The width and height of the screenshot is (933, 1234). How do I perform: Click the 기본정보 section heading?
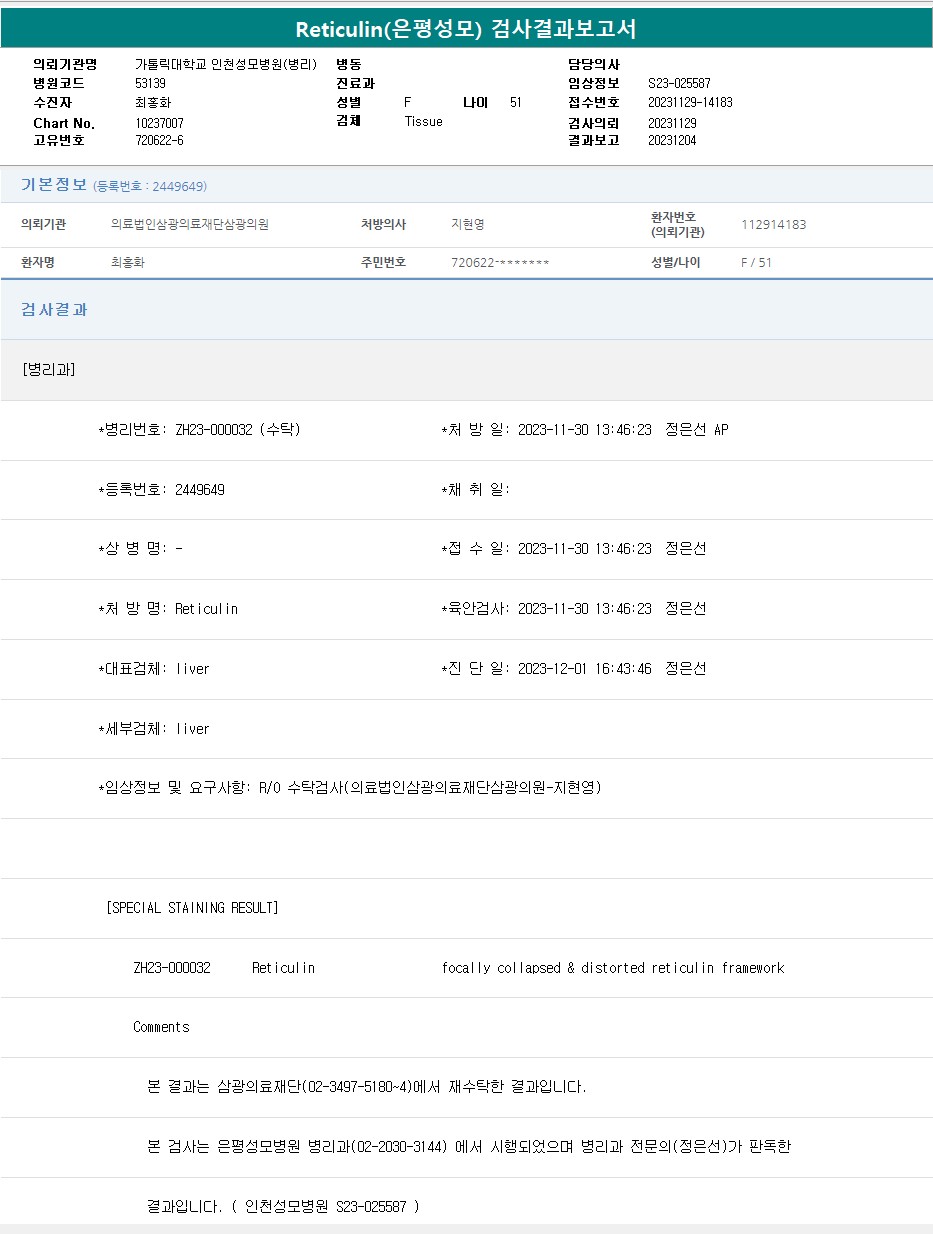click(54, 185)
